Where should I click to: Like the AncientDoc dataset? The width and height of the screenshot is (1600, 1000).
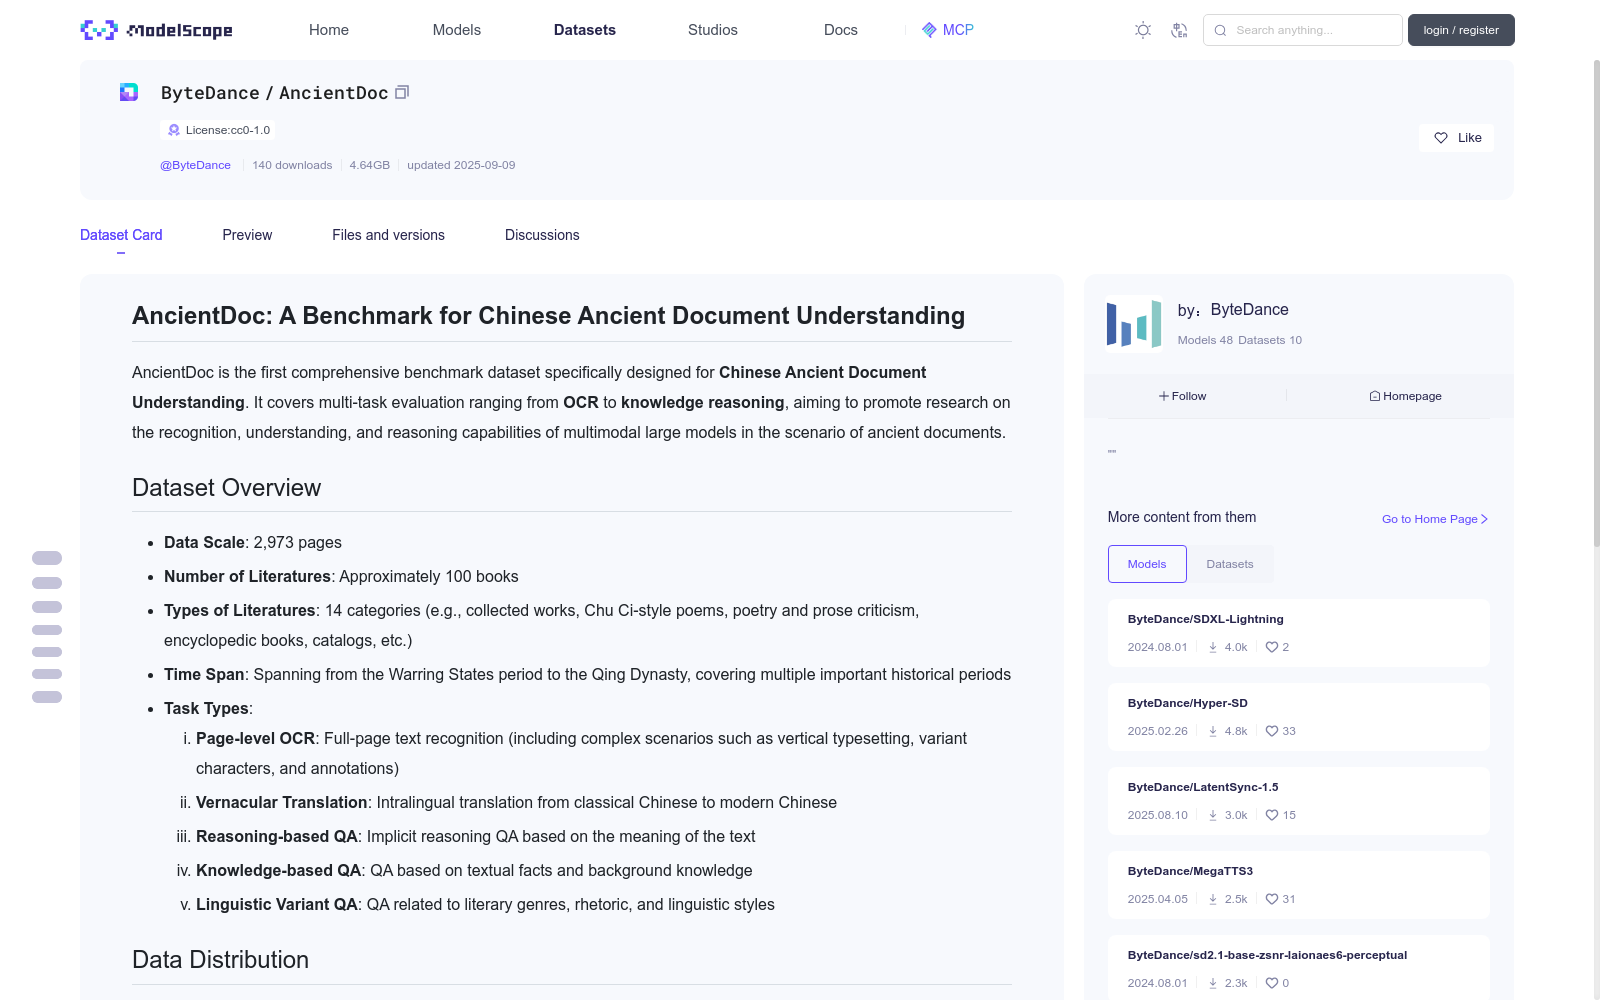click(x=1456, y=138)
